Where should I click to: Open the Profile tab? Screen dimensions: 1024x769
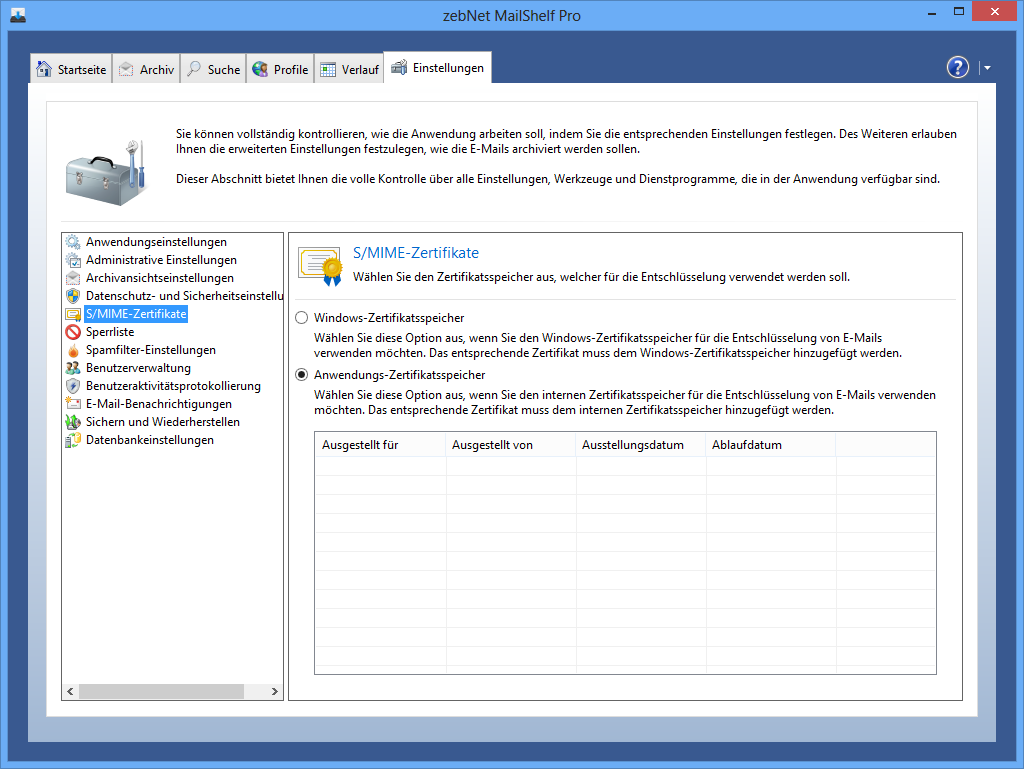[x=280, y=69]
